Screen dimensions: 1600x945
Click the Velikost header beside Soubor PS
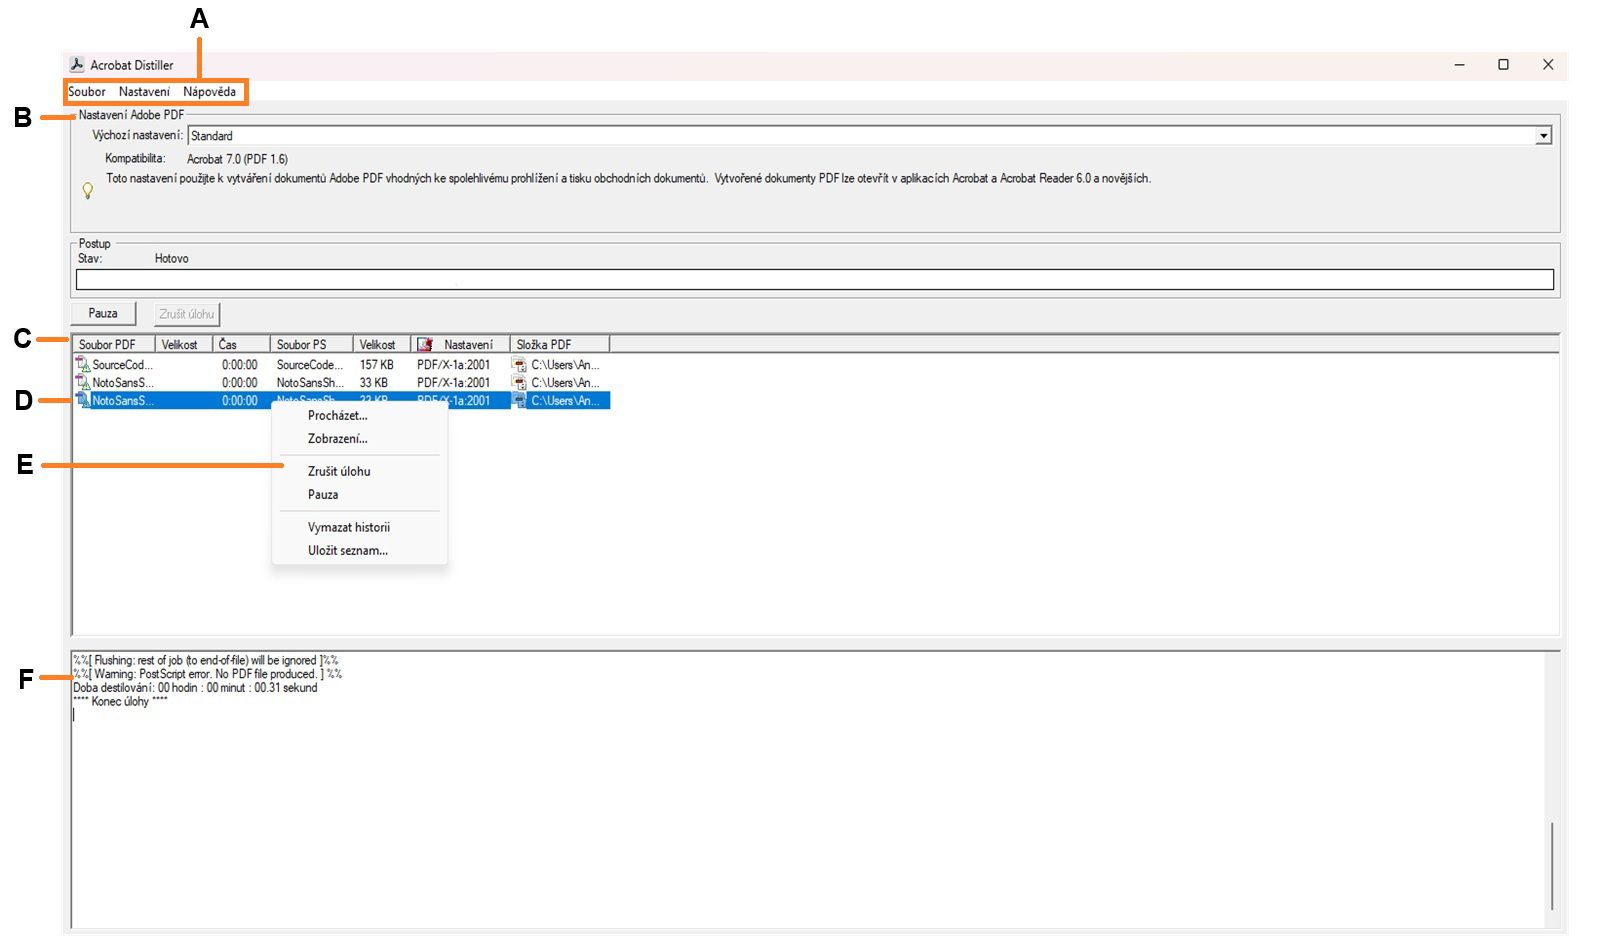coord(382,345)
